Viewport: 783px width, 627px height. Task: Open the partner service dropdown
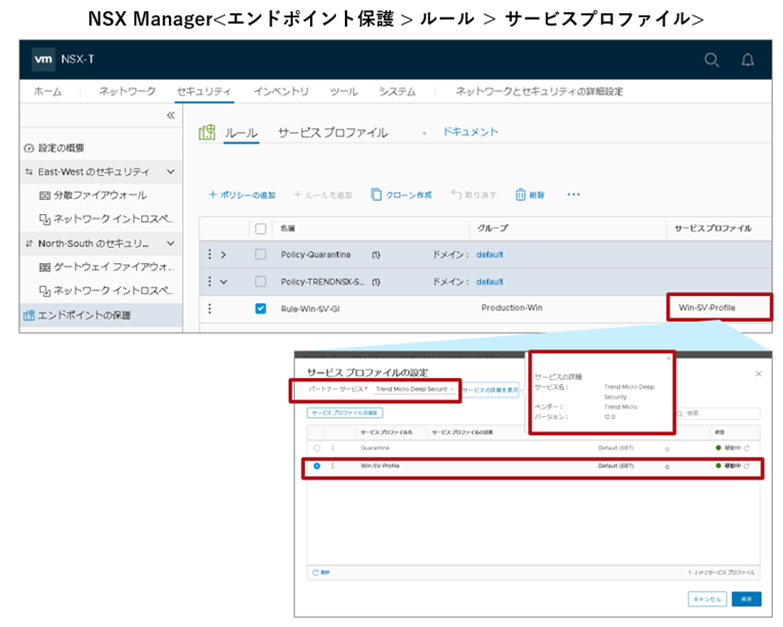[415, 389]
